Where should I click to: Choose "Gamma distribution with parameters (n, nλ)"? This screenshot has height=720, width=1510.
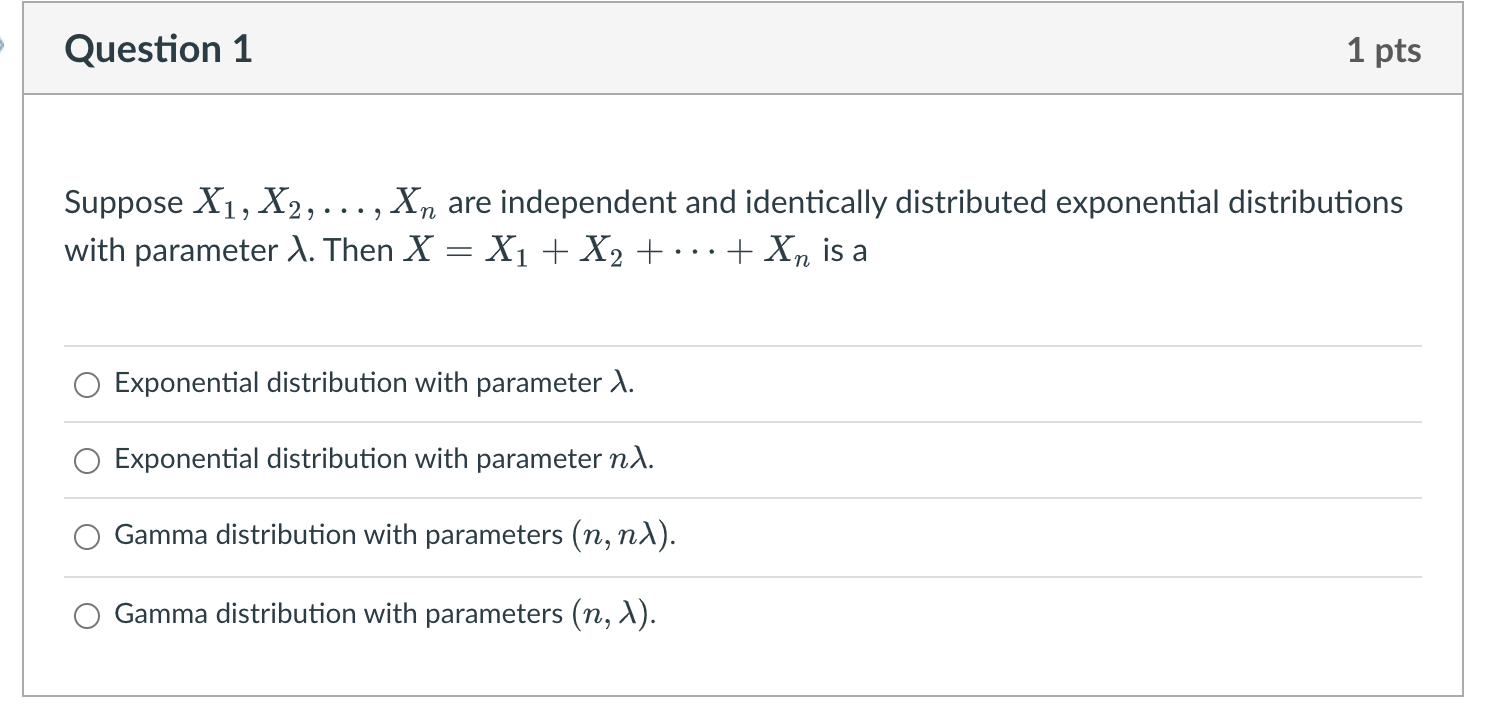88,537
